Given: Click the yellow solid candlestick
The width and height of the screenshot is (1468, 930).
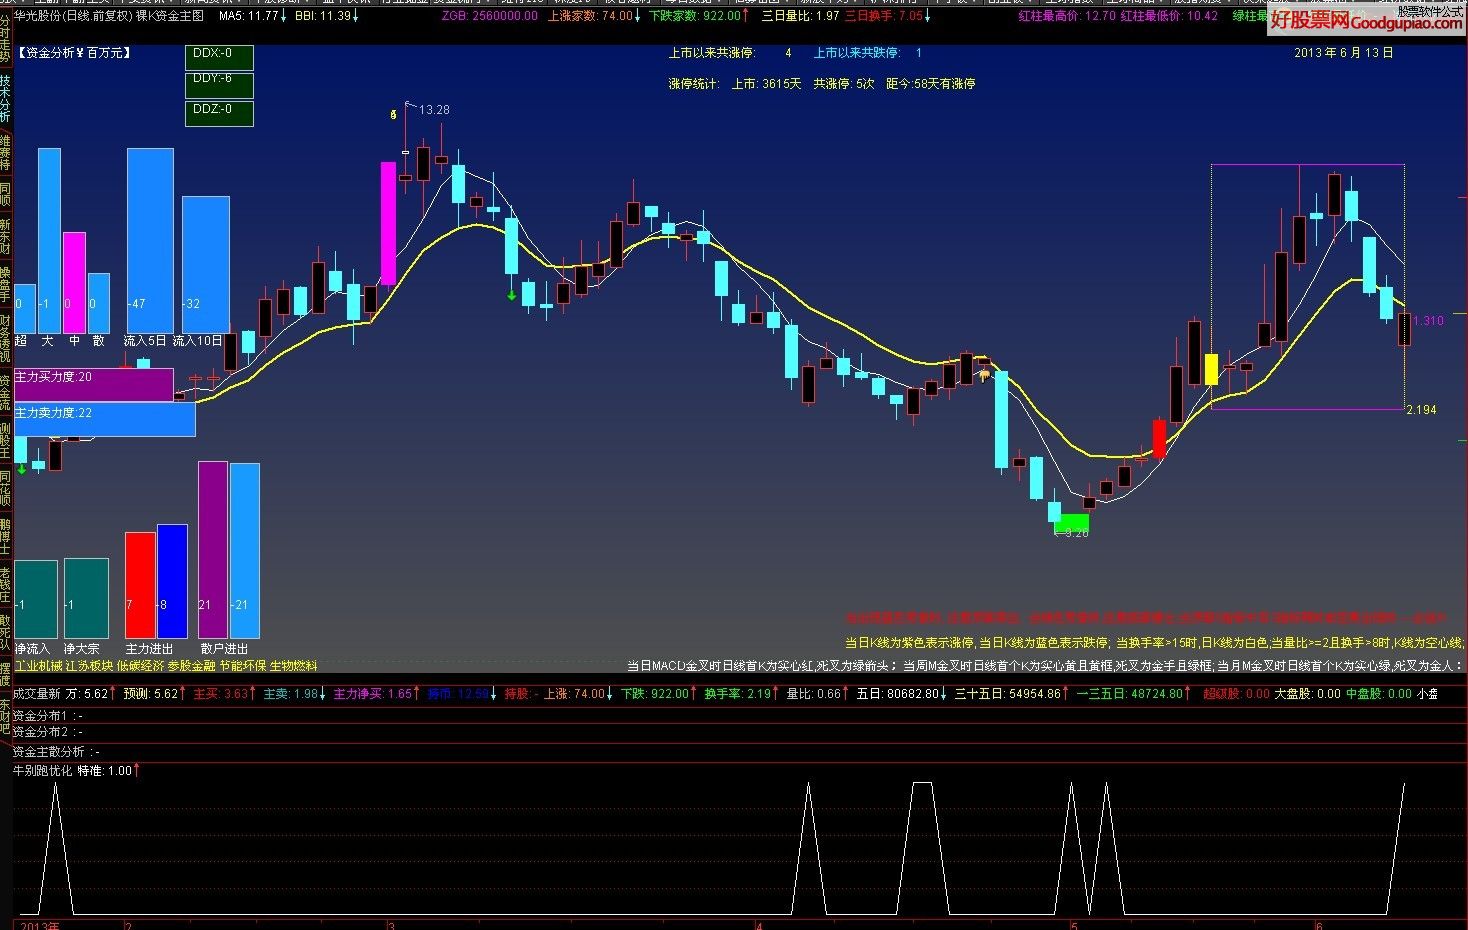Looking at the screenshot, I should click(1211, 369).
